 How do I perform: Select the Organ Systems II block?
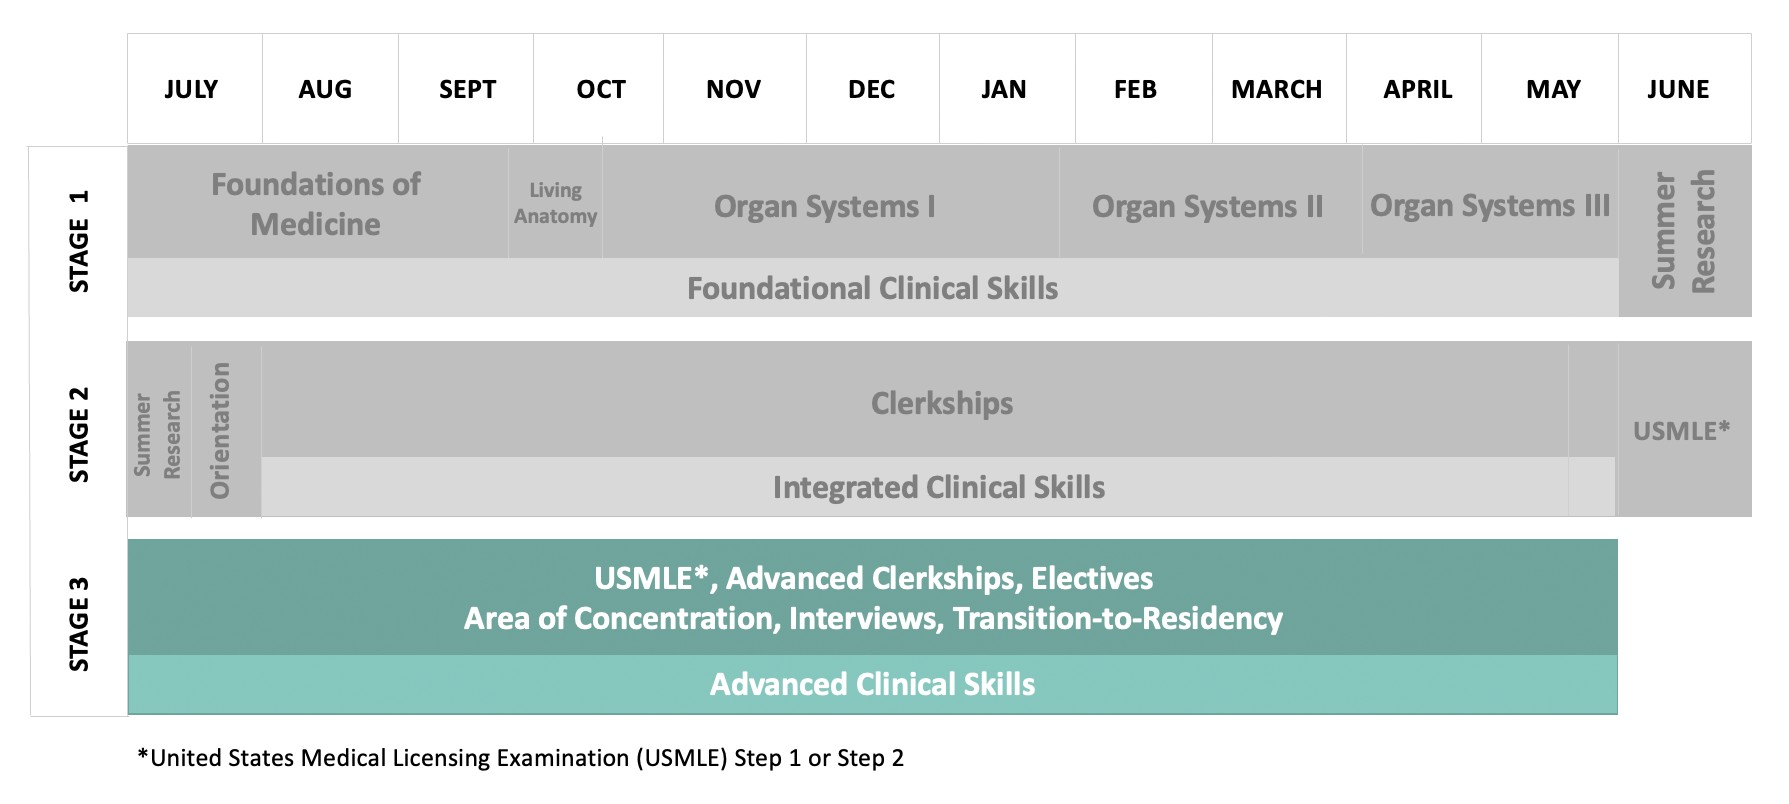coord(1207,206)
